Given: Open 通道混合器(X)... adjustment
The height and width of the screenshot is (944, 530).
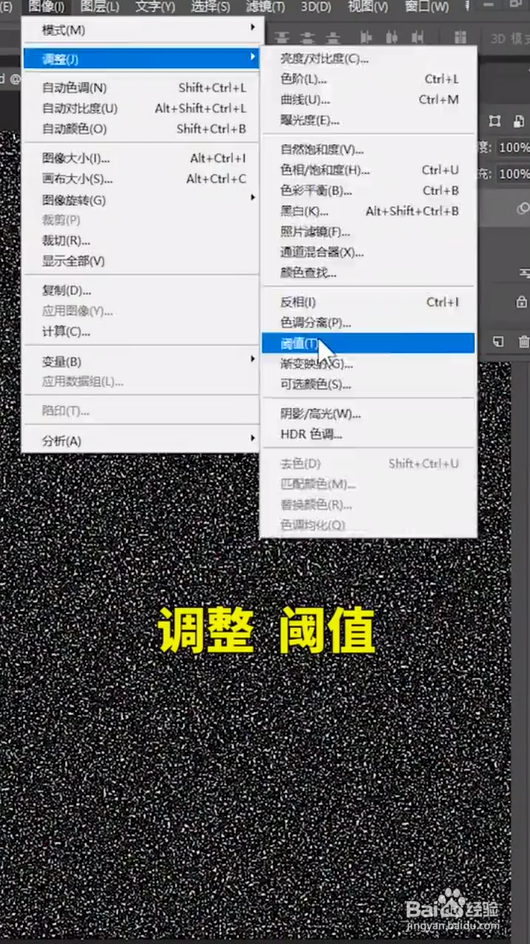Looking at the screenshot, I should pos(368,252).
